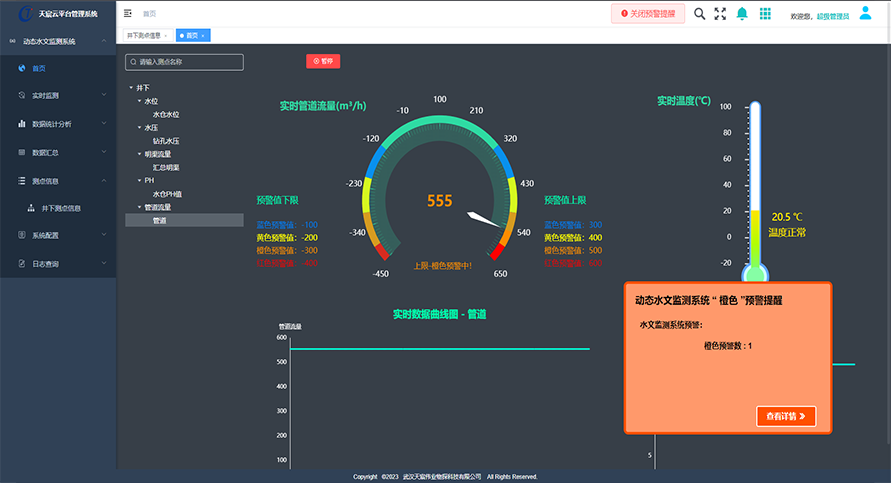Click the user avatar icon
The height and width of the screenshot is (483, 891).
(x=866, y=14)
